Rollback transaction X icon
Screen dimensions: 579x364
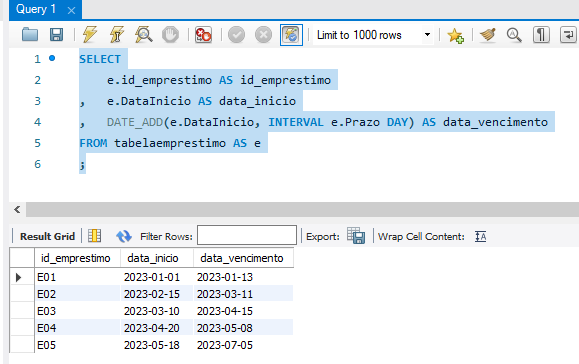point(263,35)
